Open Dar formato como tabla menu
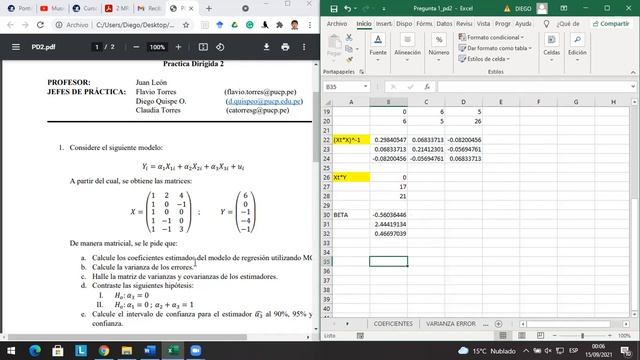Viewport: 640px width, 360px height. click(495, 48)
